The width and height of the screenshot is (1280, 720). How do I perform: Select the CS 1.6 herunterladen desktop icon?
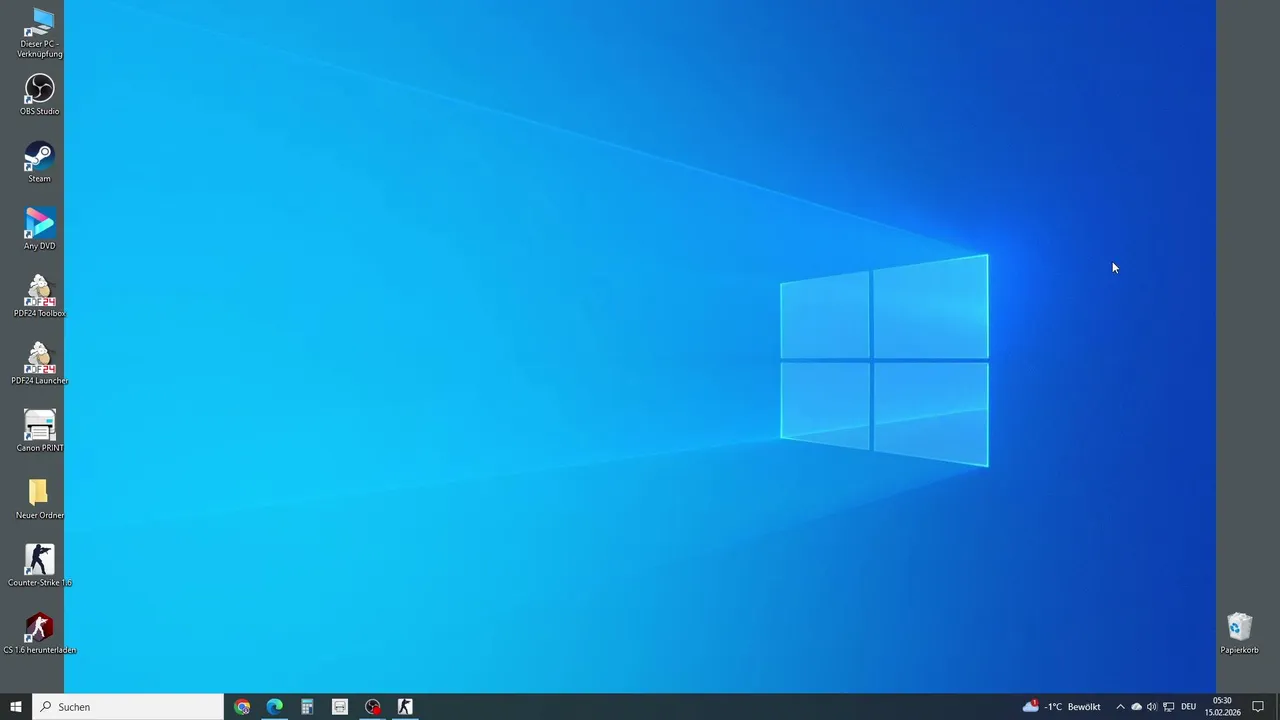[39, 633]
